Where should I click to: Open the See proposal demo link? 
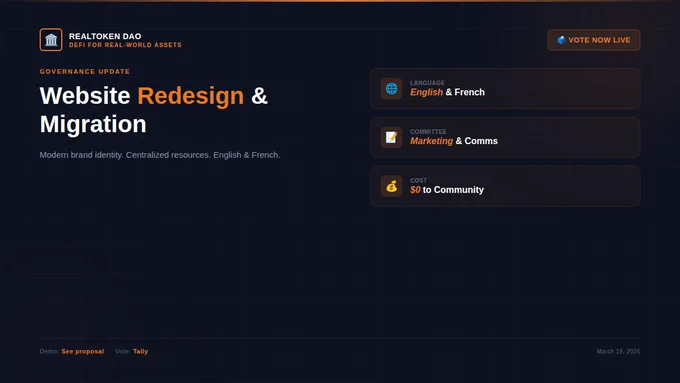coord(82,351)
